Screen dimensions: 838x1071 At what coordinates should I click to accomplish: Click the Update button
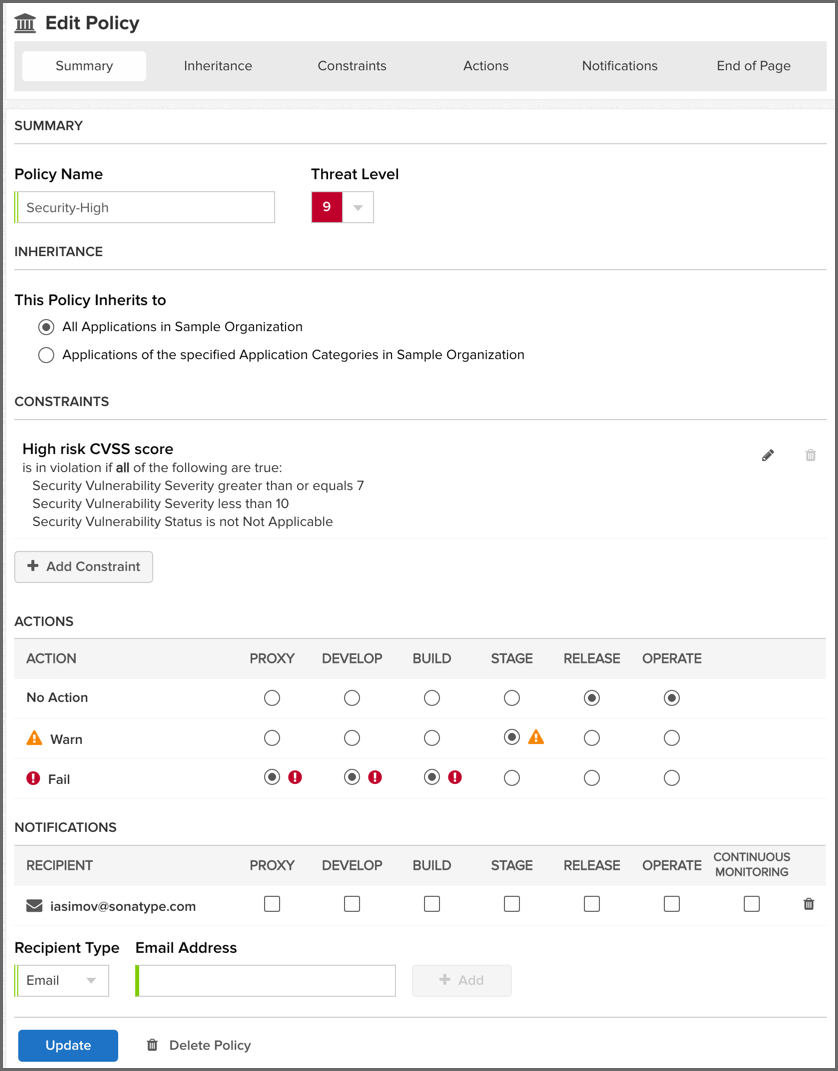68,1045
